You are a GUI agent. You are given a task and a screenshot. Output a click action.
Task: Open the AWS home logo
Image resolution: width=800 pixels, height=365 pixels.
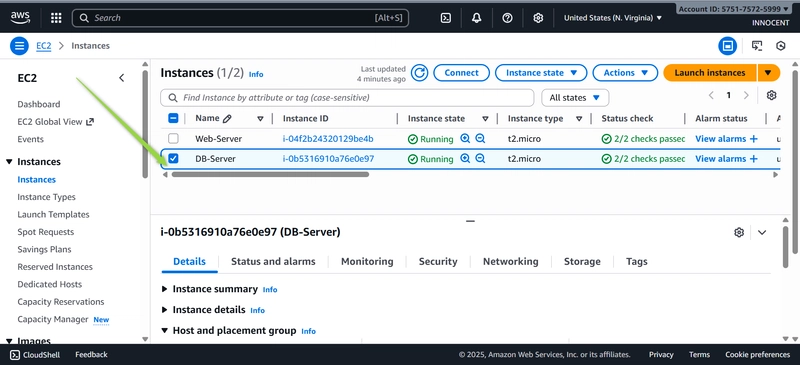tap(20, 18)
